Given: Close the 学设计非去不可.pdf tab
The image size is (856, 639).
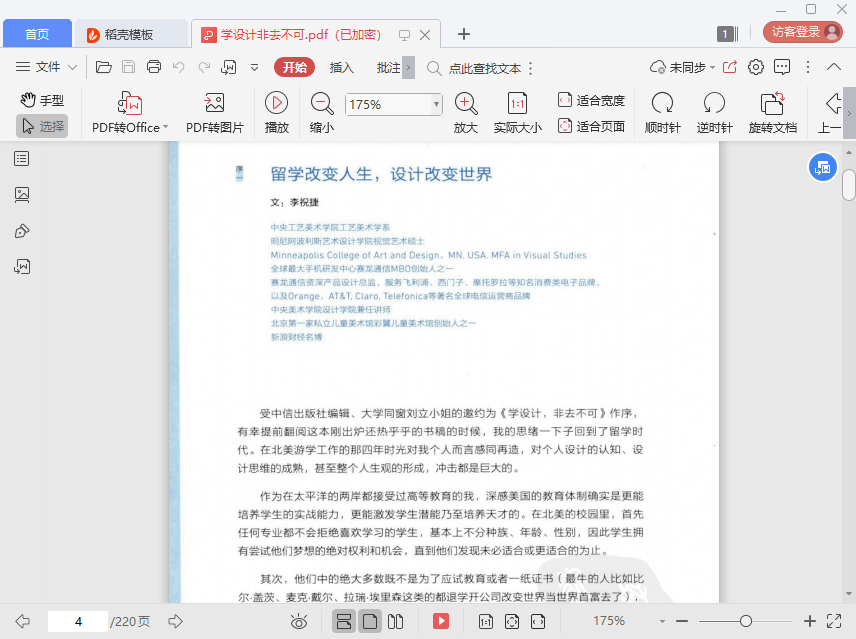Looking at the screenshot, I should (x=425, y=35).
